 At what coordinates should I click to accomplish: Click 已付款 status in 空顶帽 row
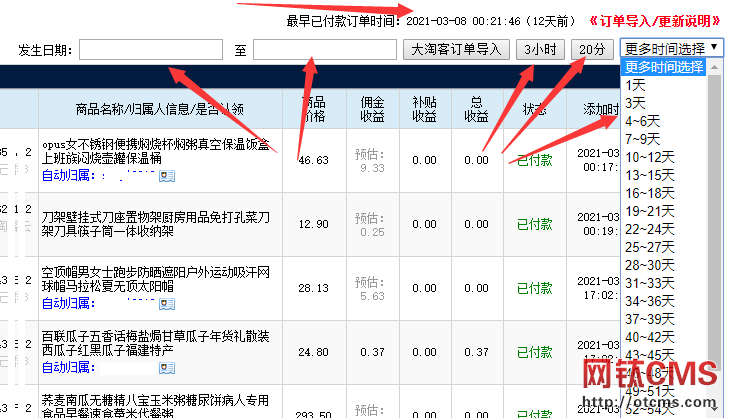click(535, 288)
